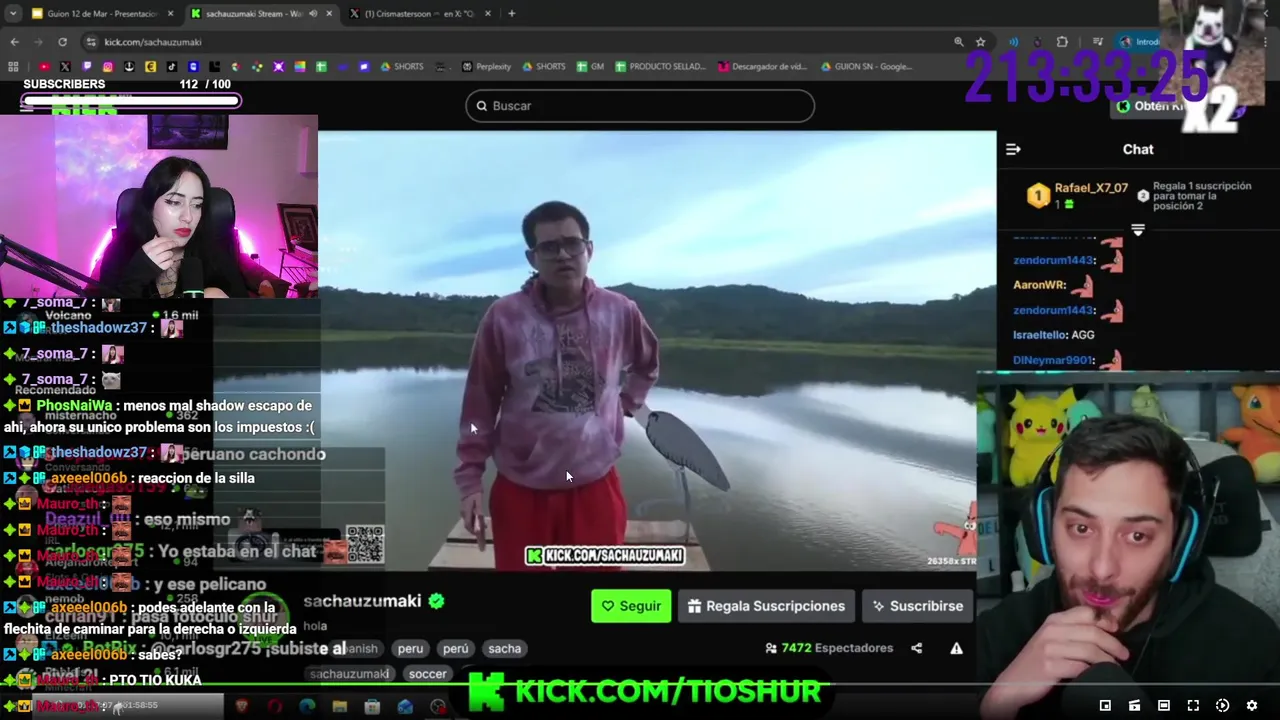
Task: Open the X bookmark icon in bookmarks bar
Action: [65, 67]
